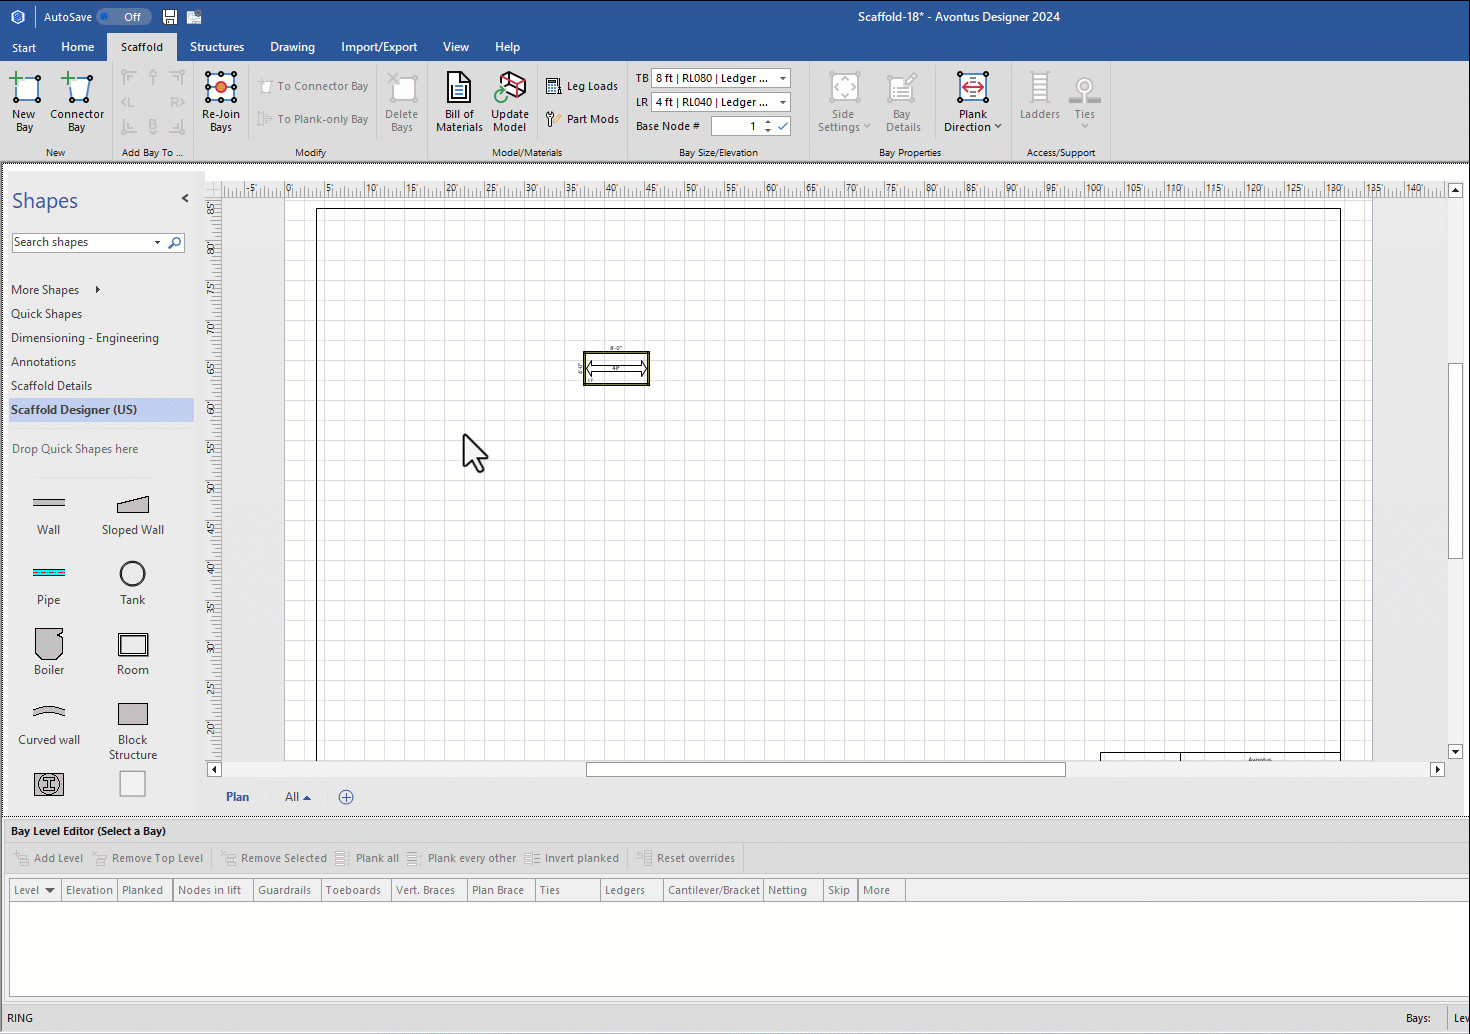Select Scaffold Details stencil
The height and width of the screenshot is (1034, 1470).
[x=51, y=386]
